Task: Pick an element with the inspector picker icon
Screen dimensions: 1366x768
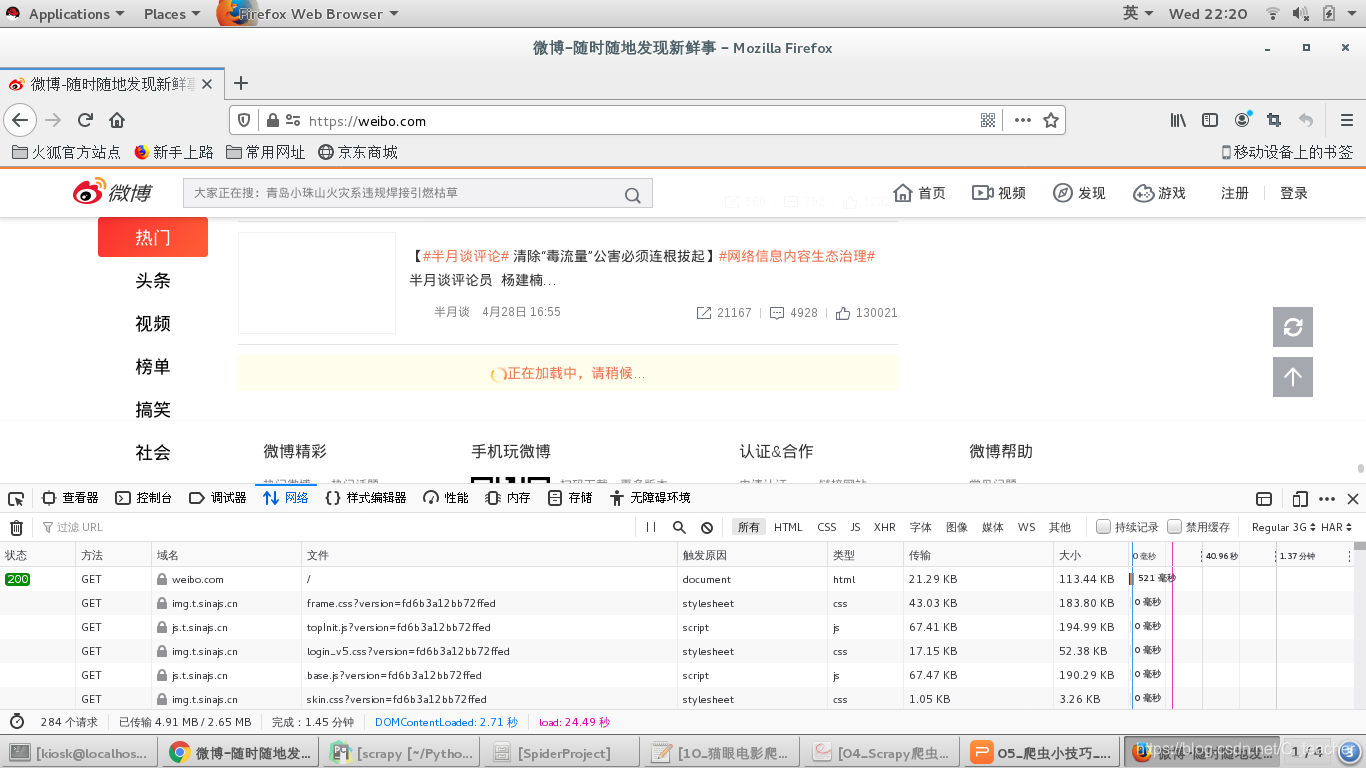Action: [15, 498]
